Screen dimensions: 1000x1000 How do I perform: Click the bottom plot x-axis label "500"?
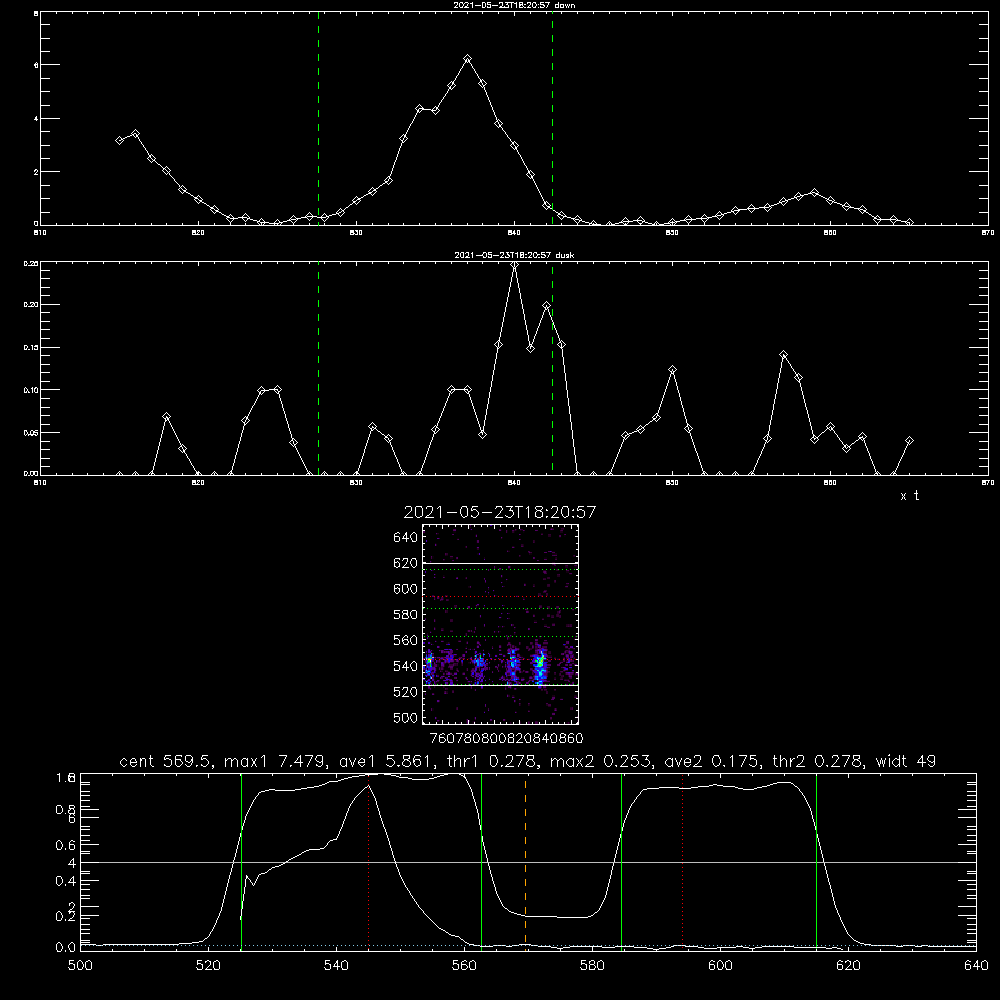80,966
